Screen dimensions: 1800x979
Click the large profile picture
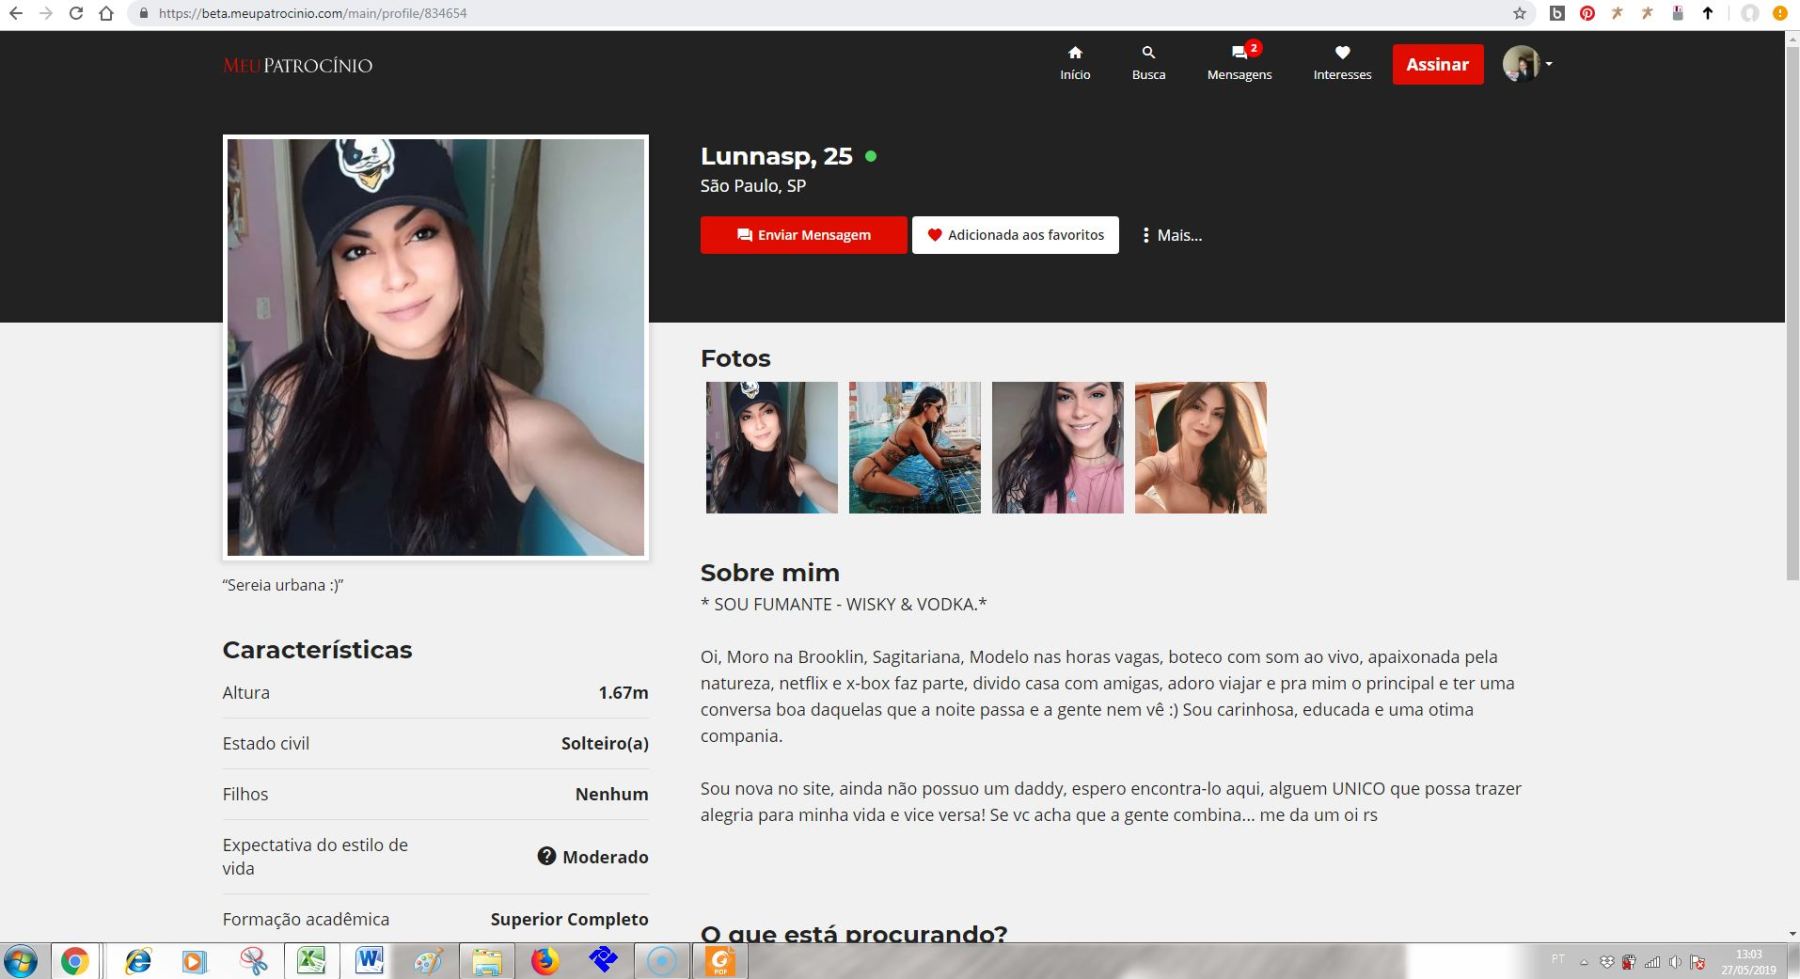coord(435,347)
